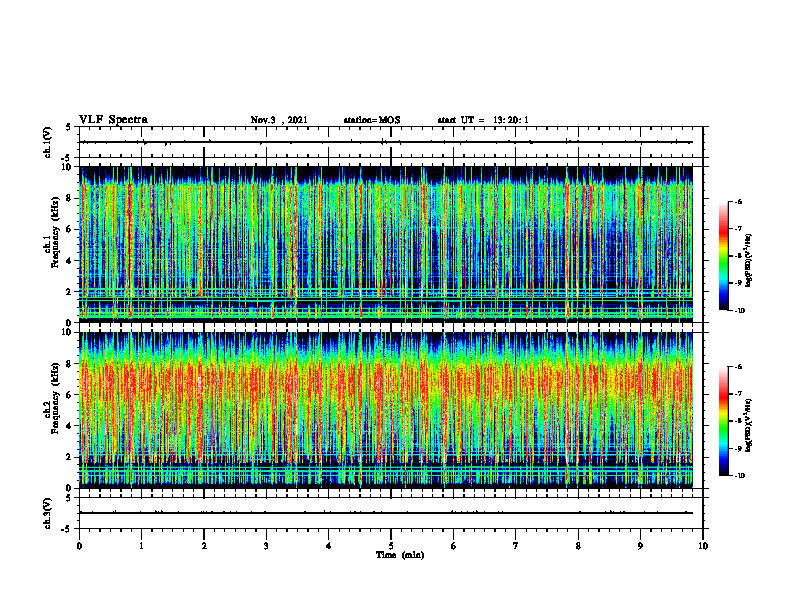Screen dimensions: 792x612
Task: Click time axis tick label "7"
Action: [x=516, y=546]
